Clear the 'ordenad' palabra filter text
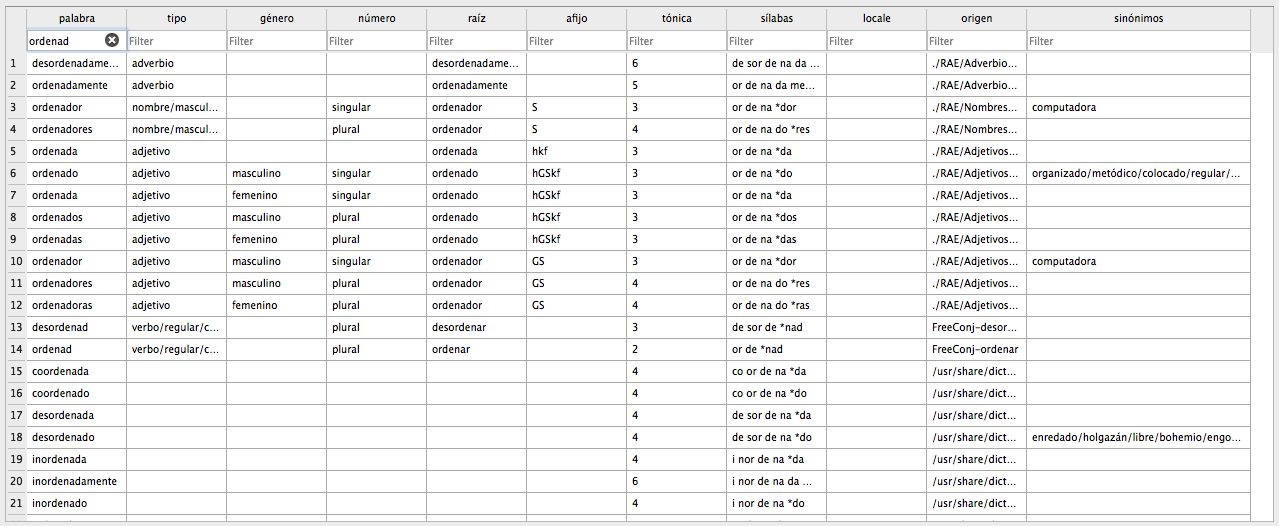 [x=112, y=40]
